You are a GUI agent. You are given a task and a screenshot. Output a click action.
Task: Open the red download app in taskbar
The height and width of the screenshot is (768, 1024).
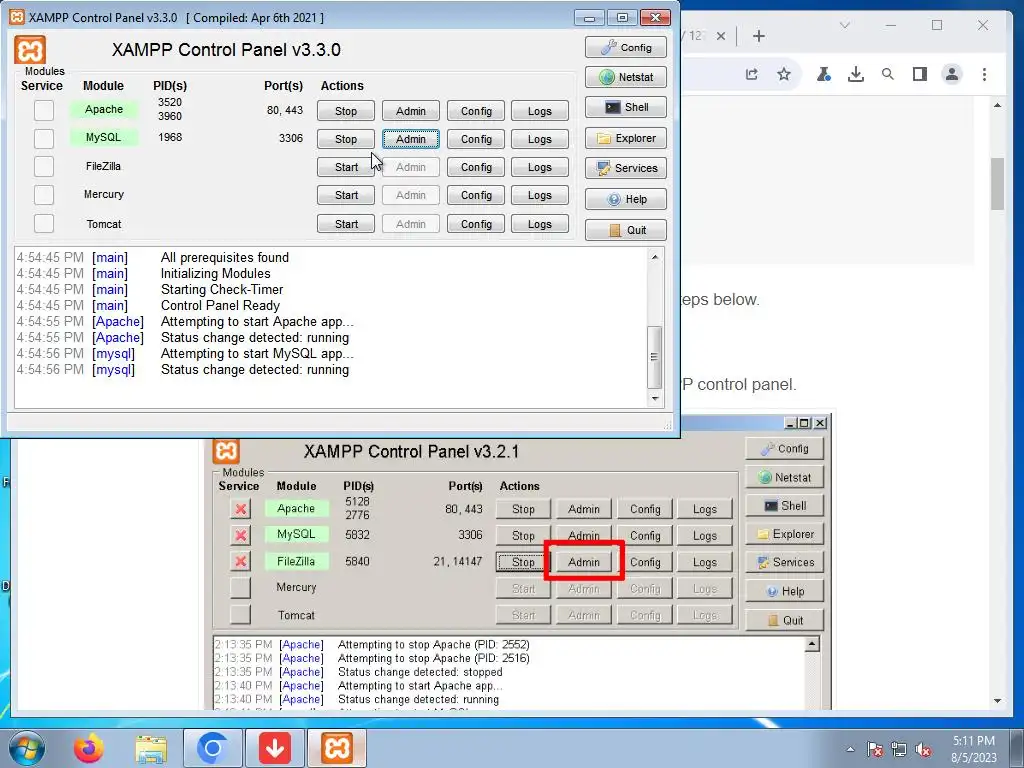click(x=275, y=748)
